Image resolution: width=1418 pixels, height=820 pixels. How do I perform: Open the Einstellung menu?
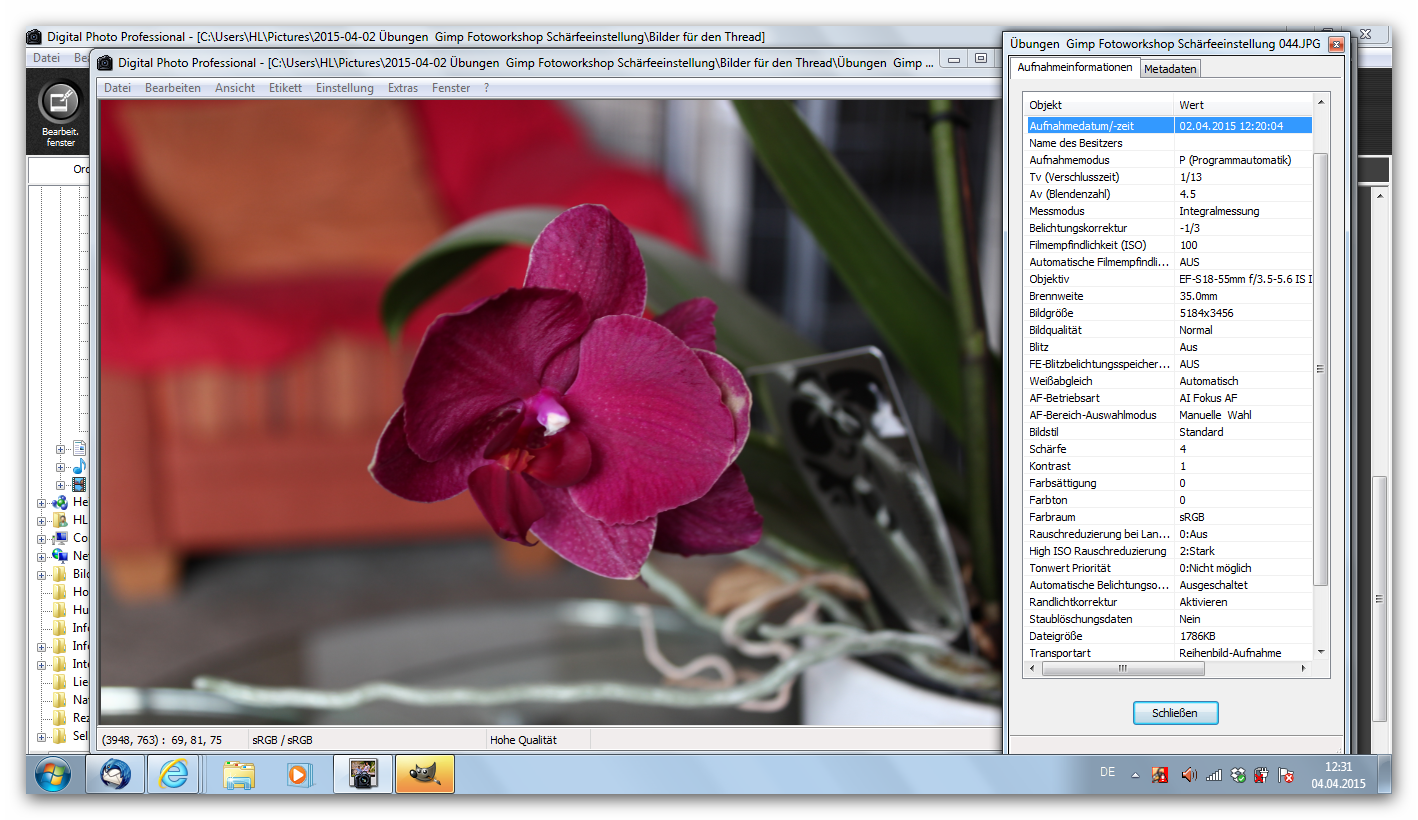(345, 88)
